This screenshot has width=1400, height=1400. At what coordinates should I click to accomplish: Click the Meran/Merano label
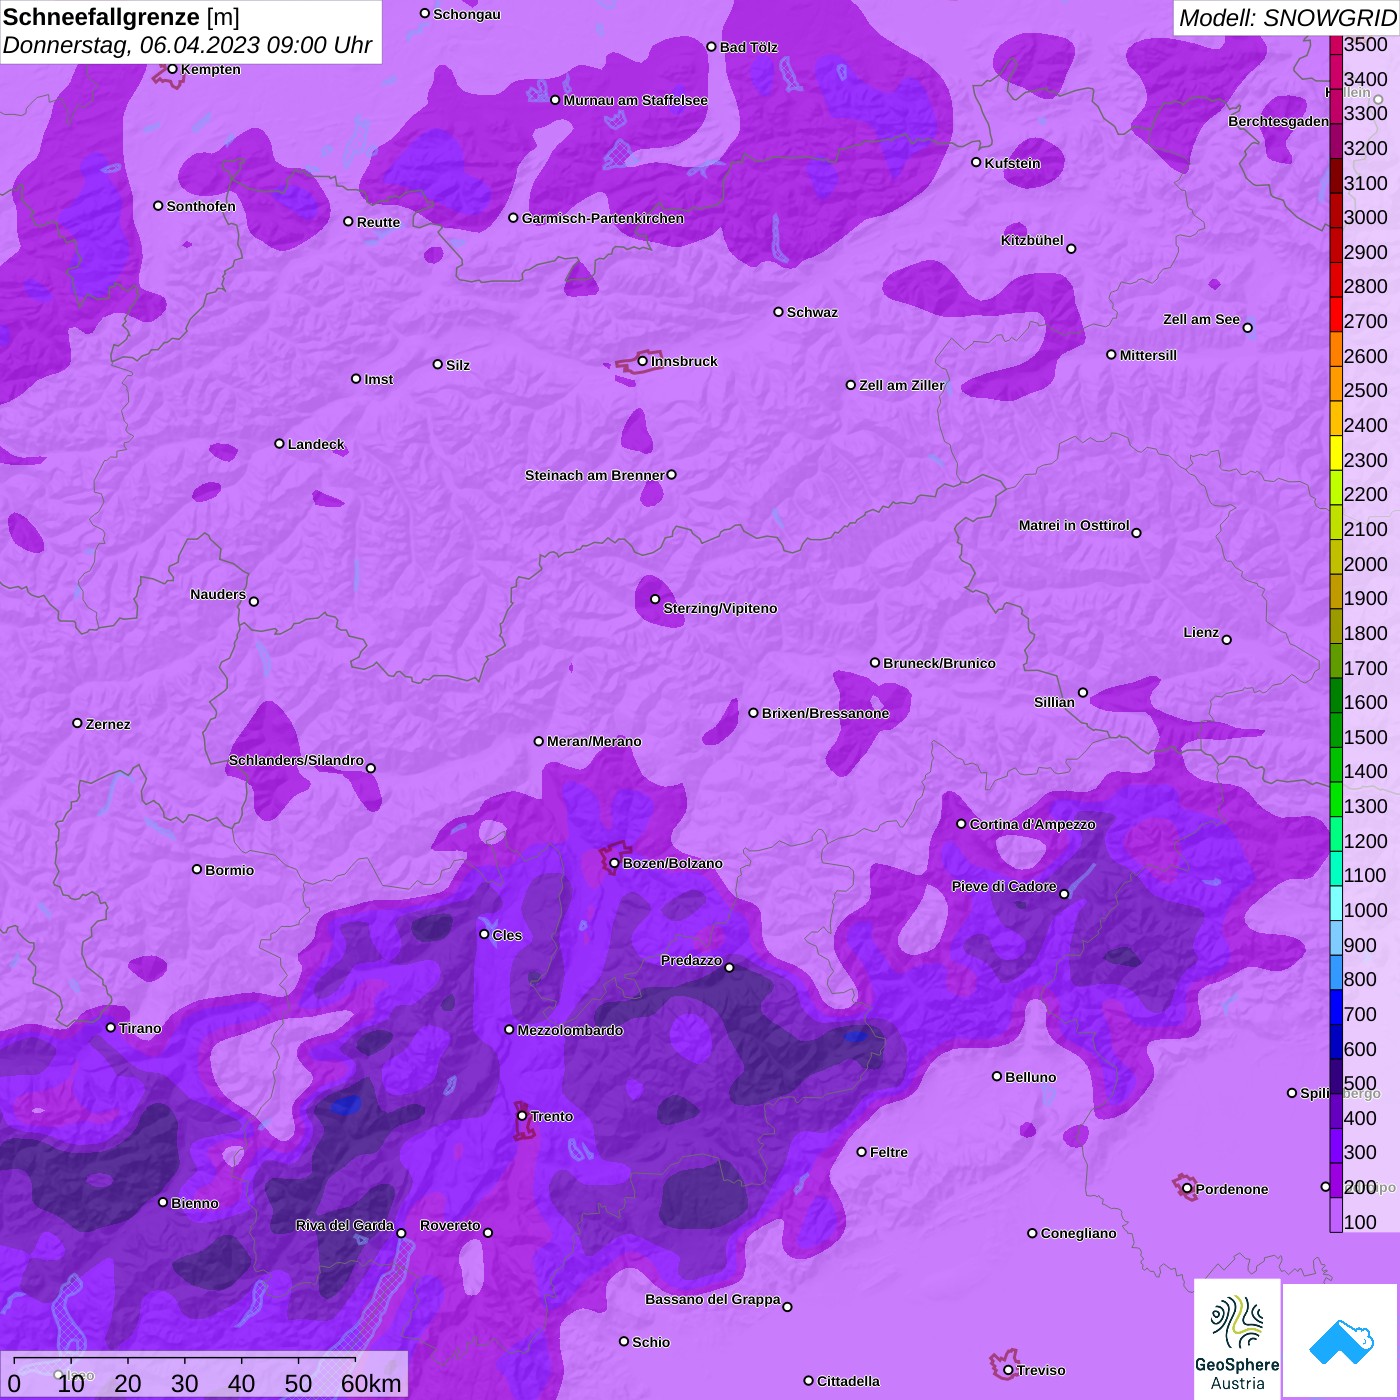[x=594, y=741]
